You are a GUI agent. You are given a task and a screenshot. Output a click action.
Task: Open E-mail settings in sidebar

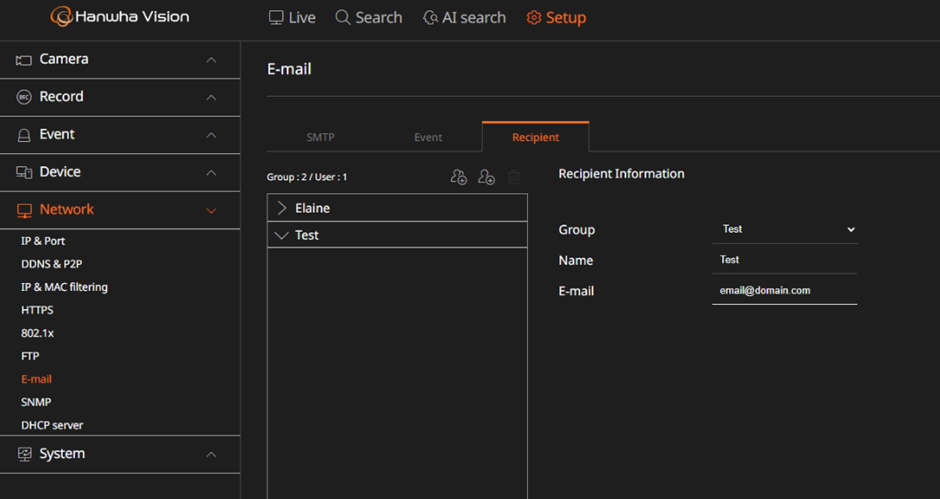(36, 379)
